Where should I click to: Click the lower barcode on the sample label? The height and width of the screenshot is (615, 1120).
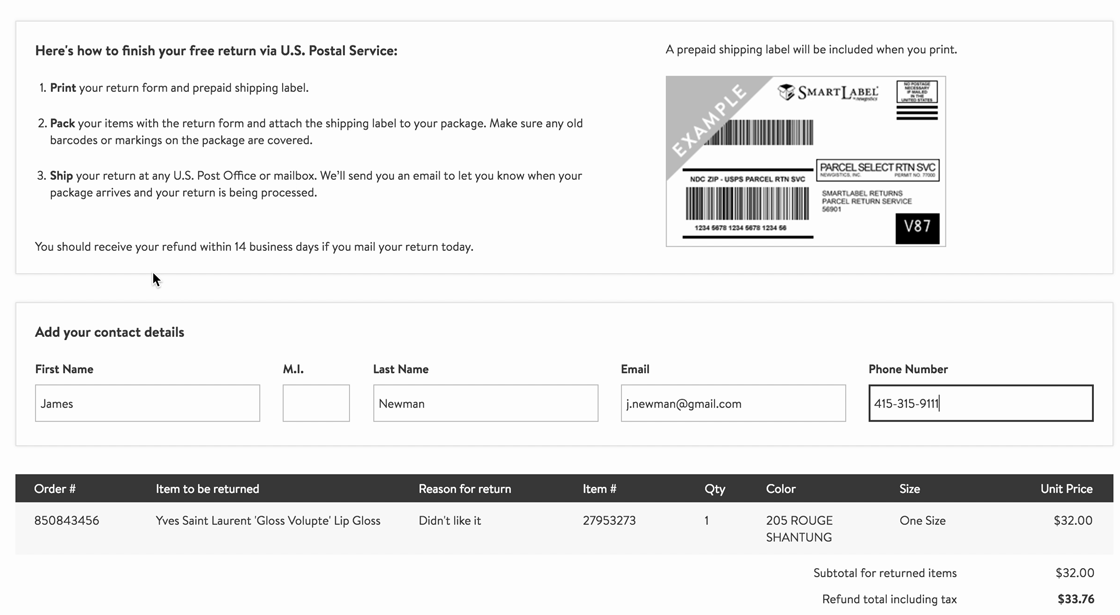[x=746, y=204]
